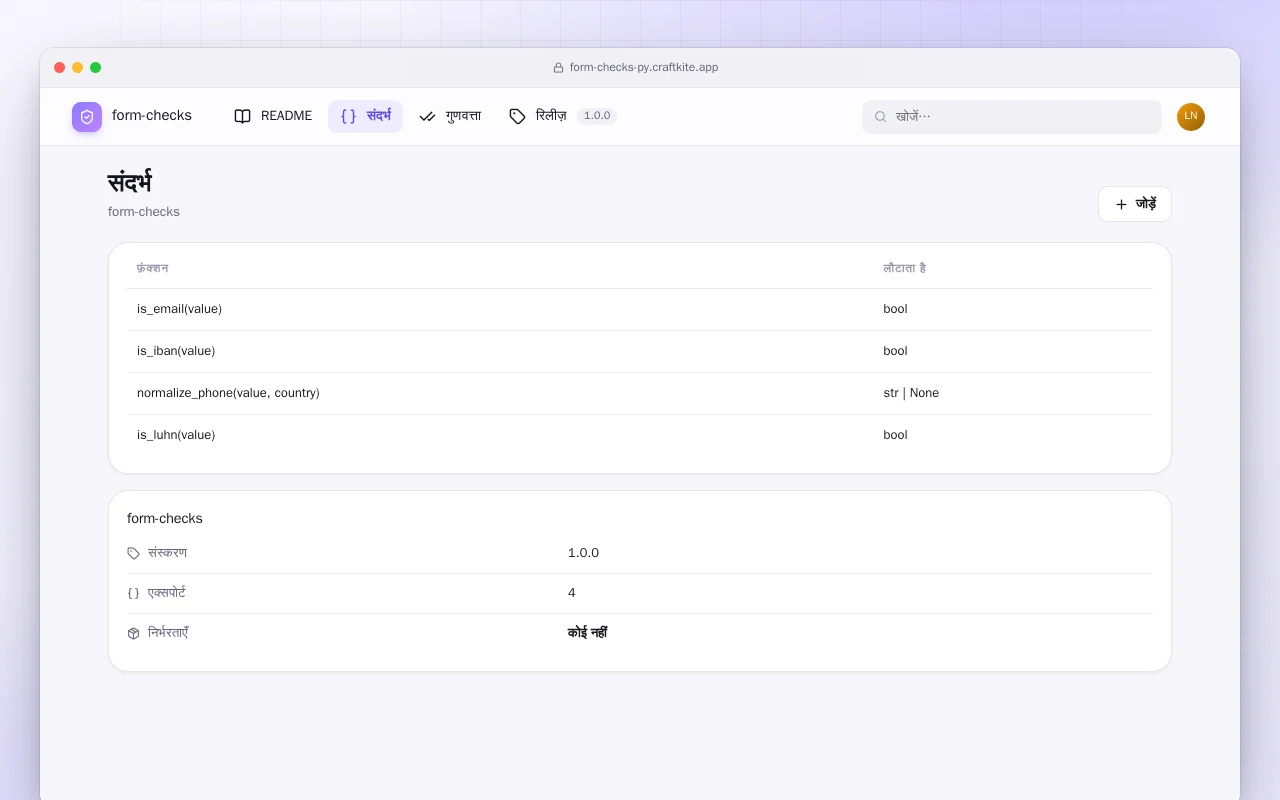Open the गुणवत्ता tab

(x=450, y=116)
